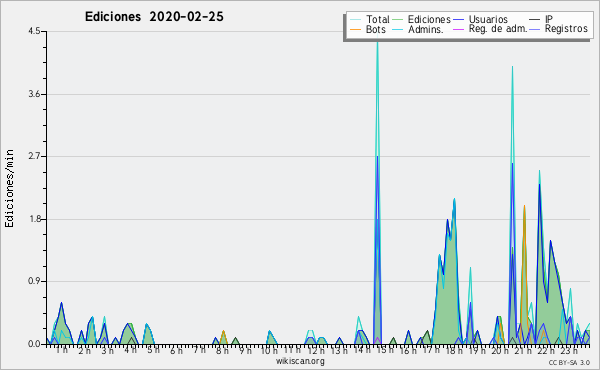Click the '15 h' x-axis label
Image resolution: width=600 pixels, height=370 pixels.
point(385,350)
